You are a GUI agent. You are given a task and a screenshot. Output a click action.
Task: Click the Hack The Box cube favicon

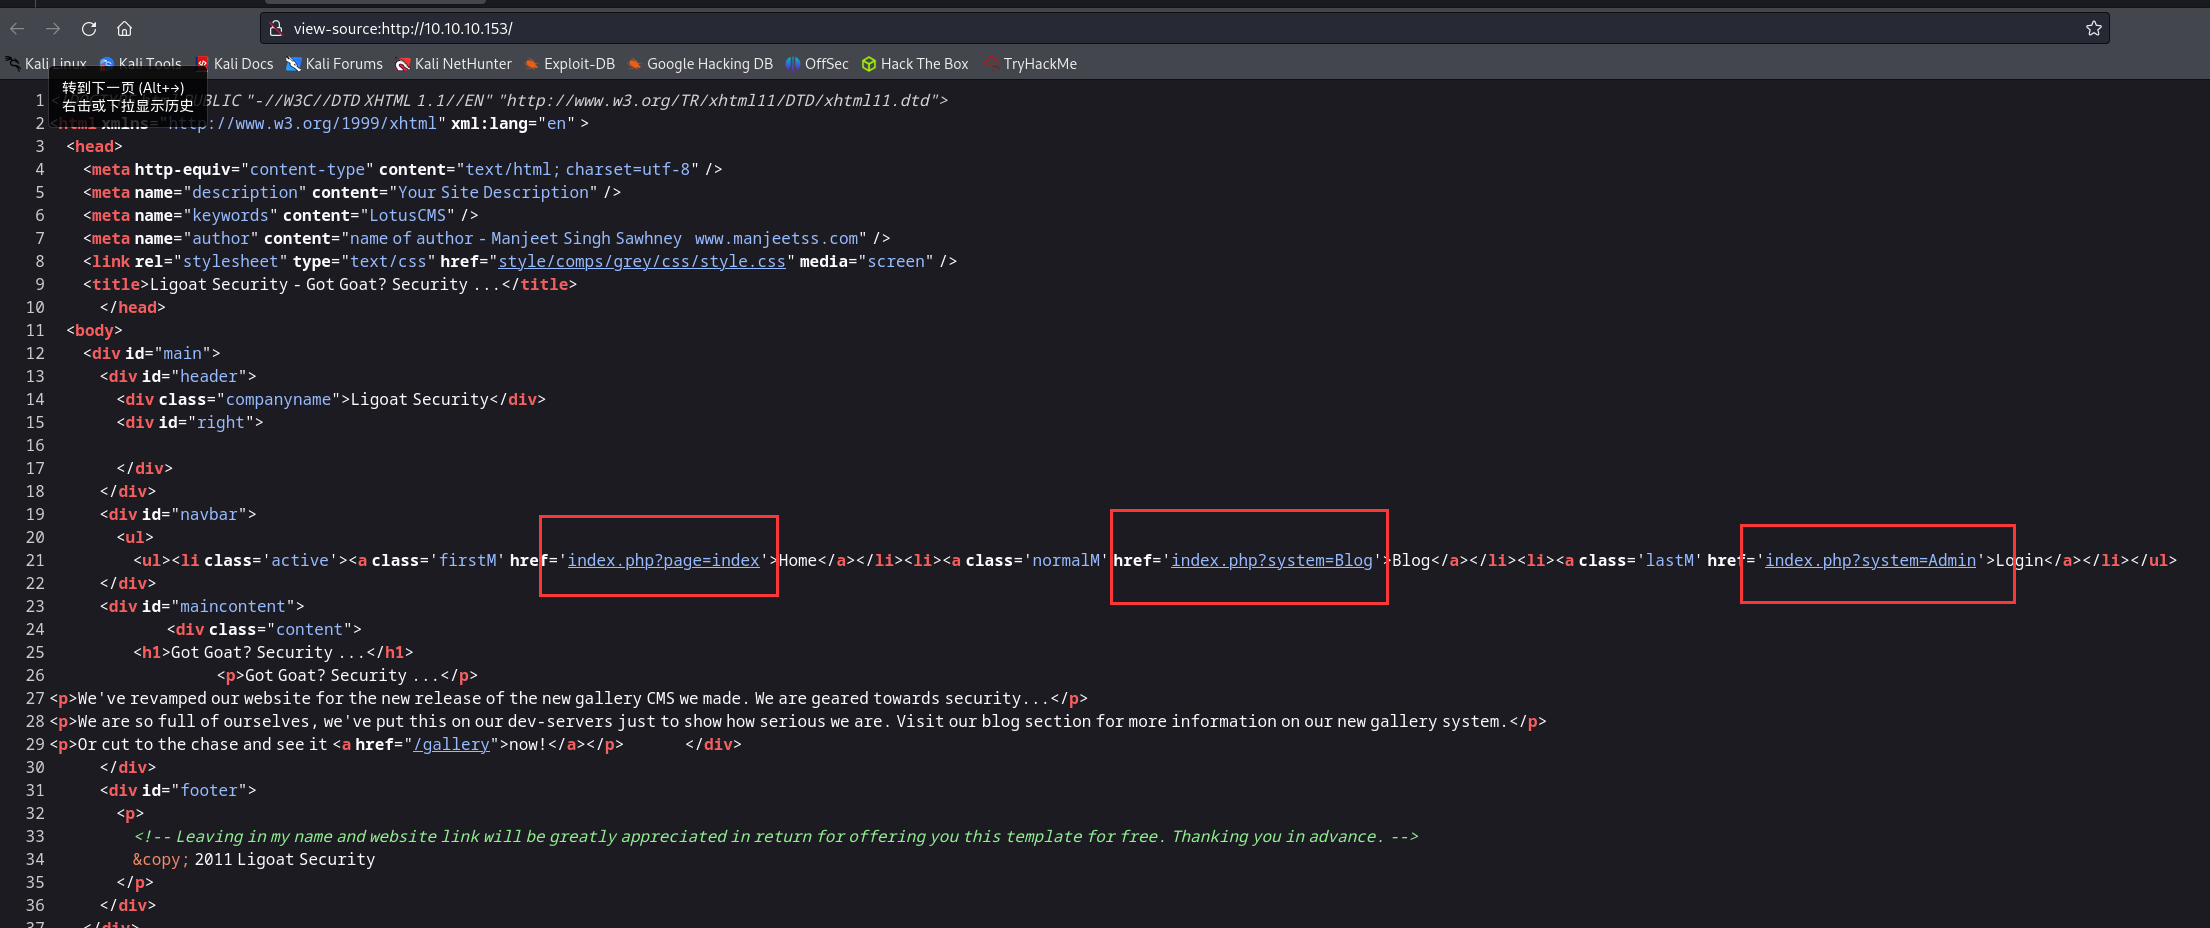tap(868, 64)
